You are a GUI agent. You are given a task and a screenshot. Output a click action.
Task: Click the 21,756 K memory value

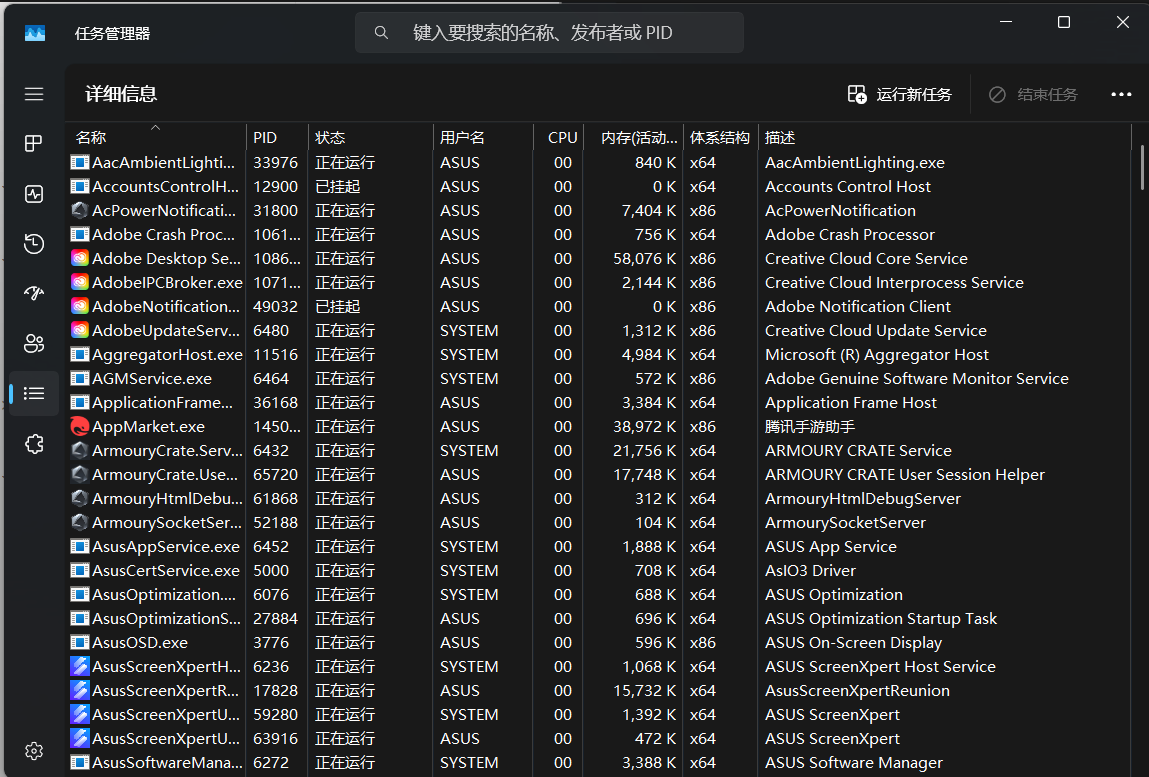coord(644,450)
